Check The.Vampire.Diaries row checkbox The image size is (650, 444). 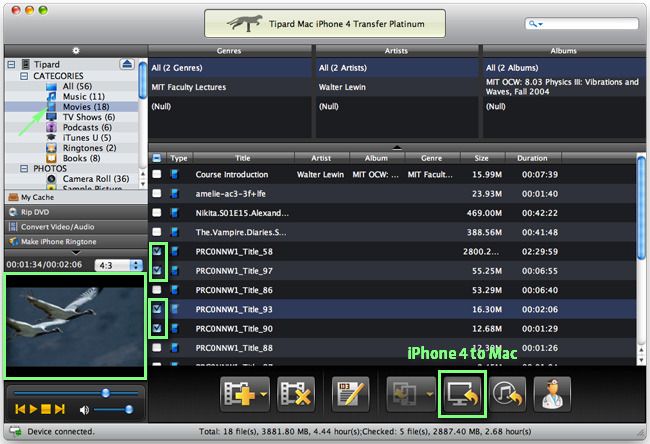pos(157,232)
